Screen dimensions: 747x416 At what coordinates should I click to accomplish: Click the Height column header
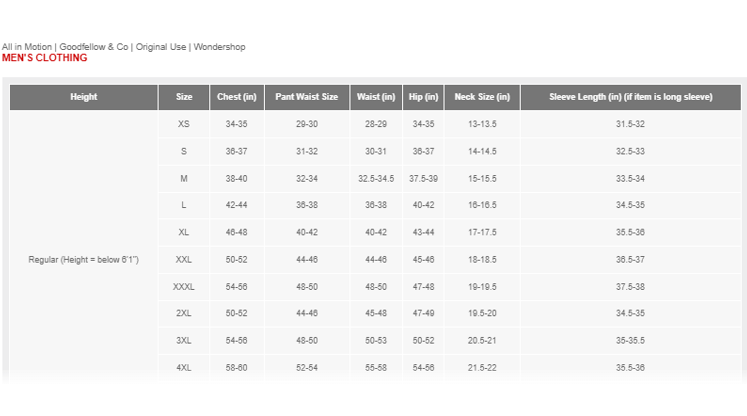(x=84, y=97)
